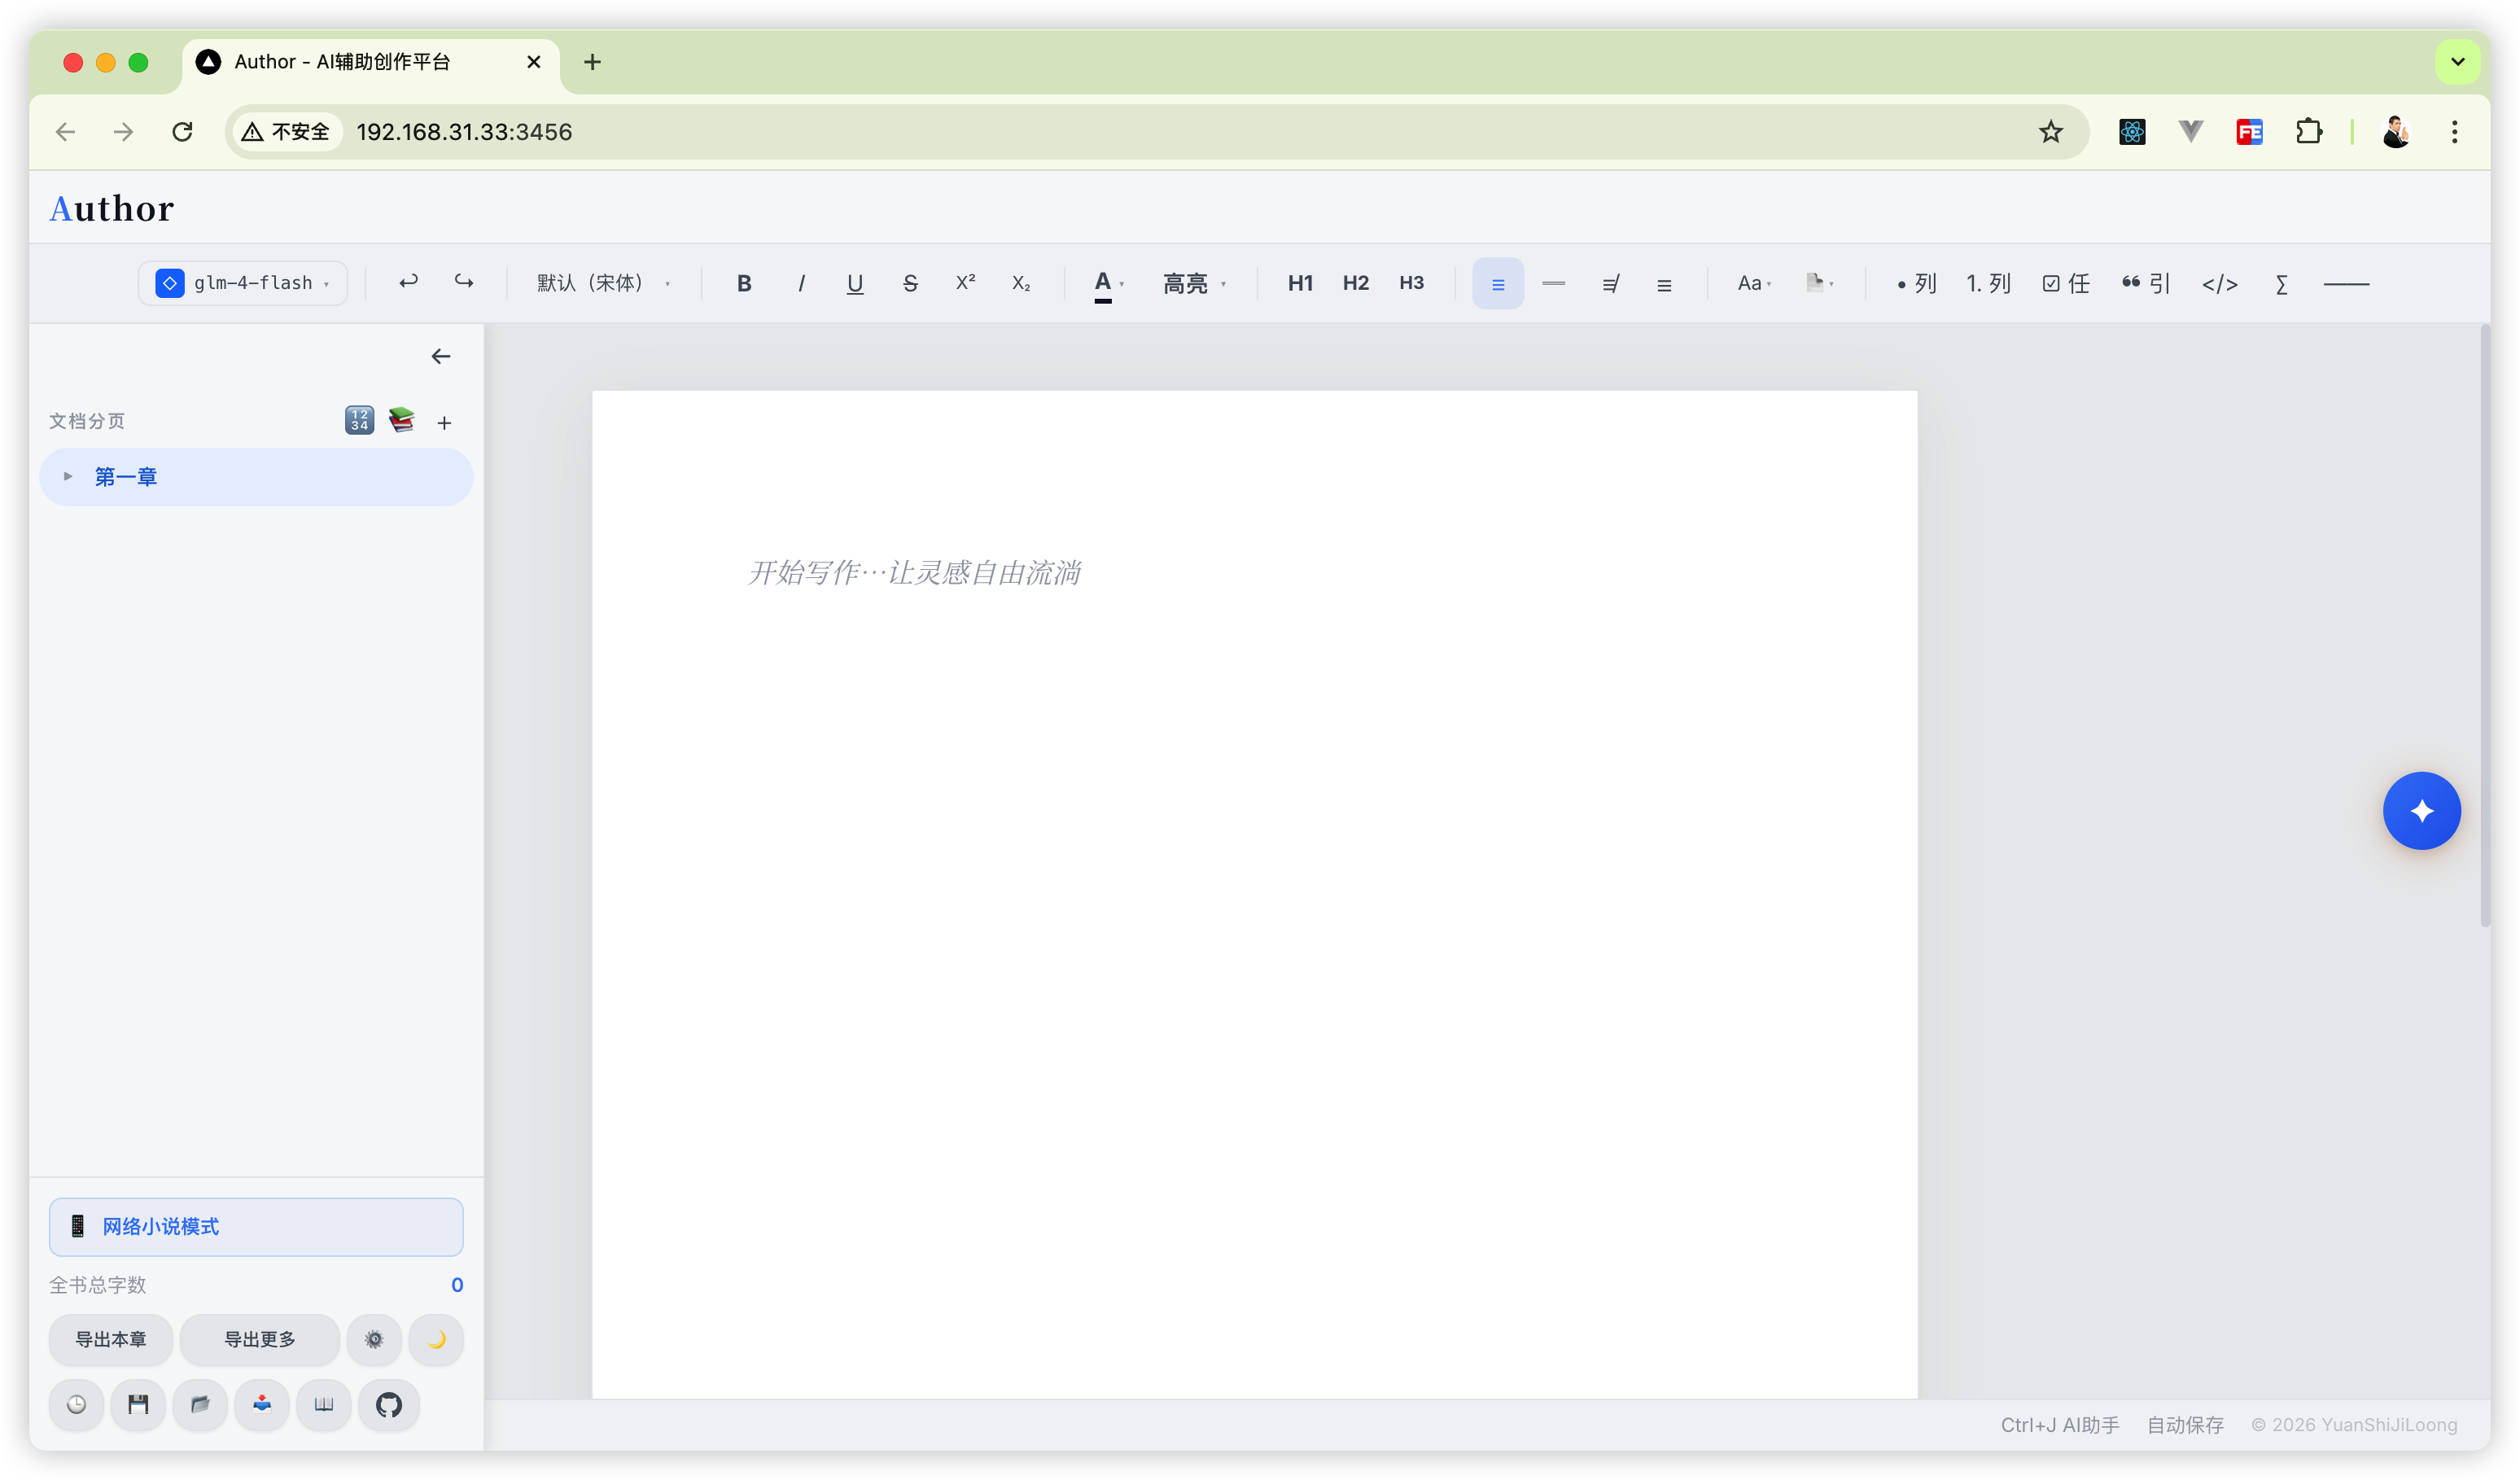The image size is (2520, 1480).
Task: Select the Author browser tab
Action: click(x=342, y=62)
